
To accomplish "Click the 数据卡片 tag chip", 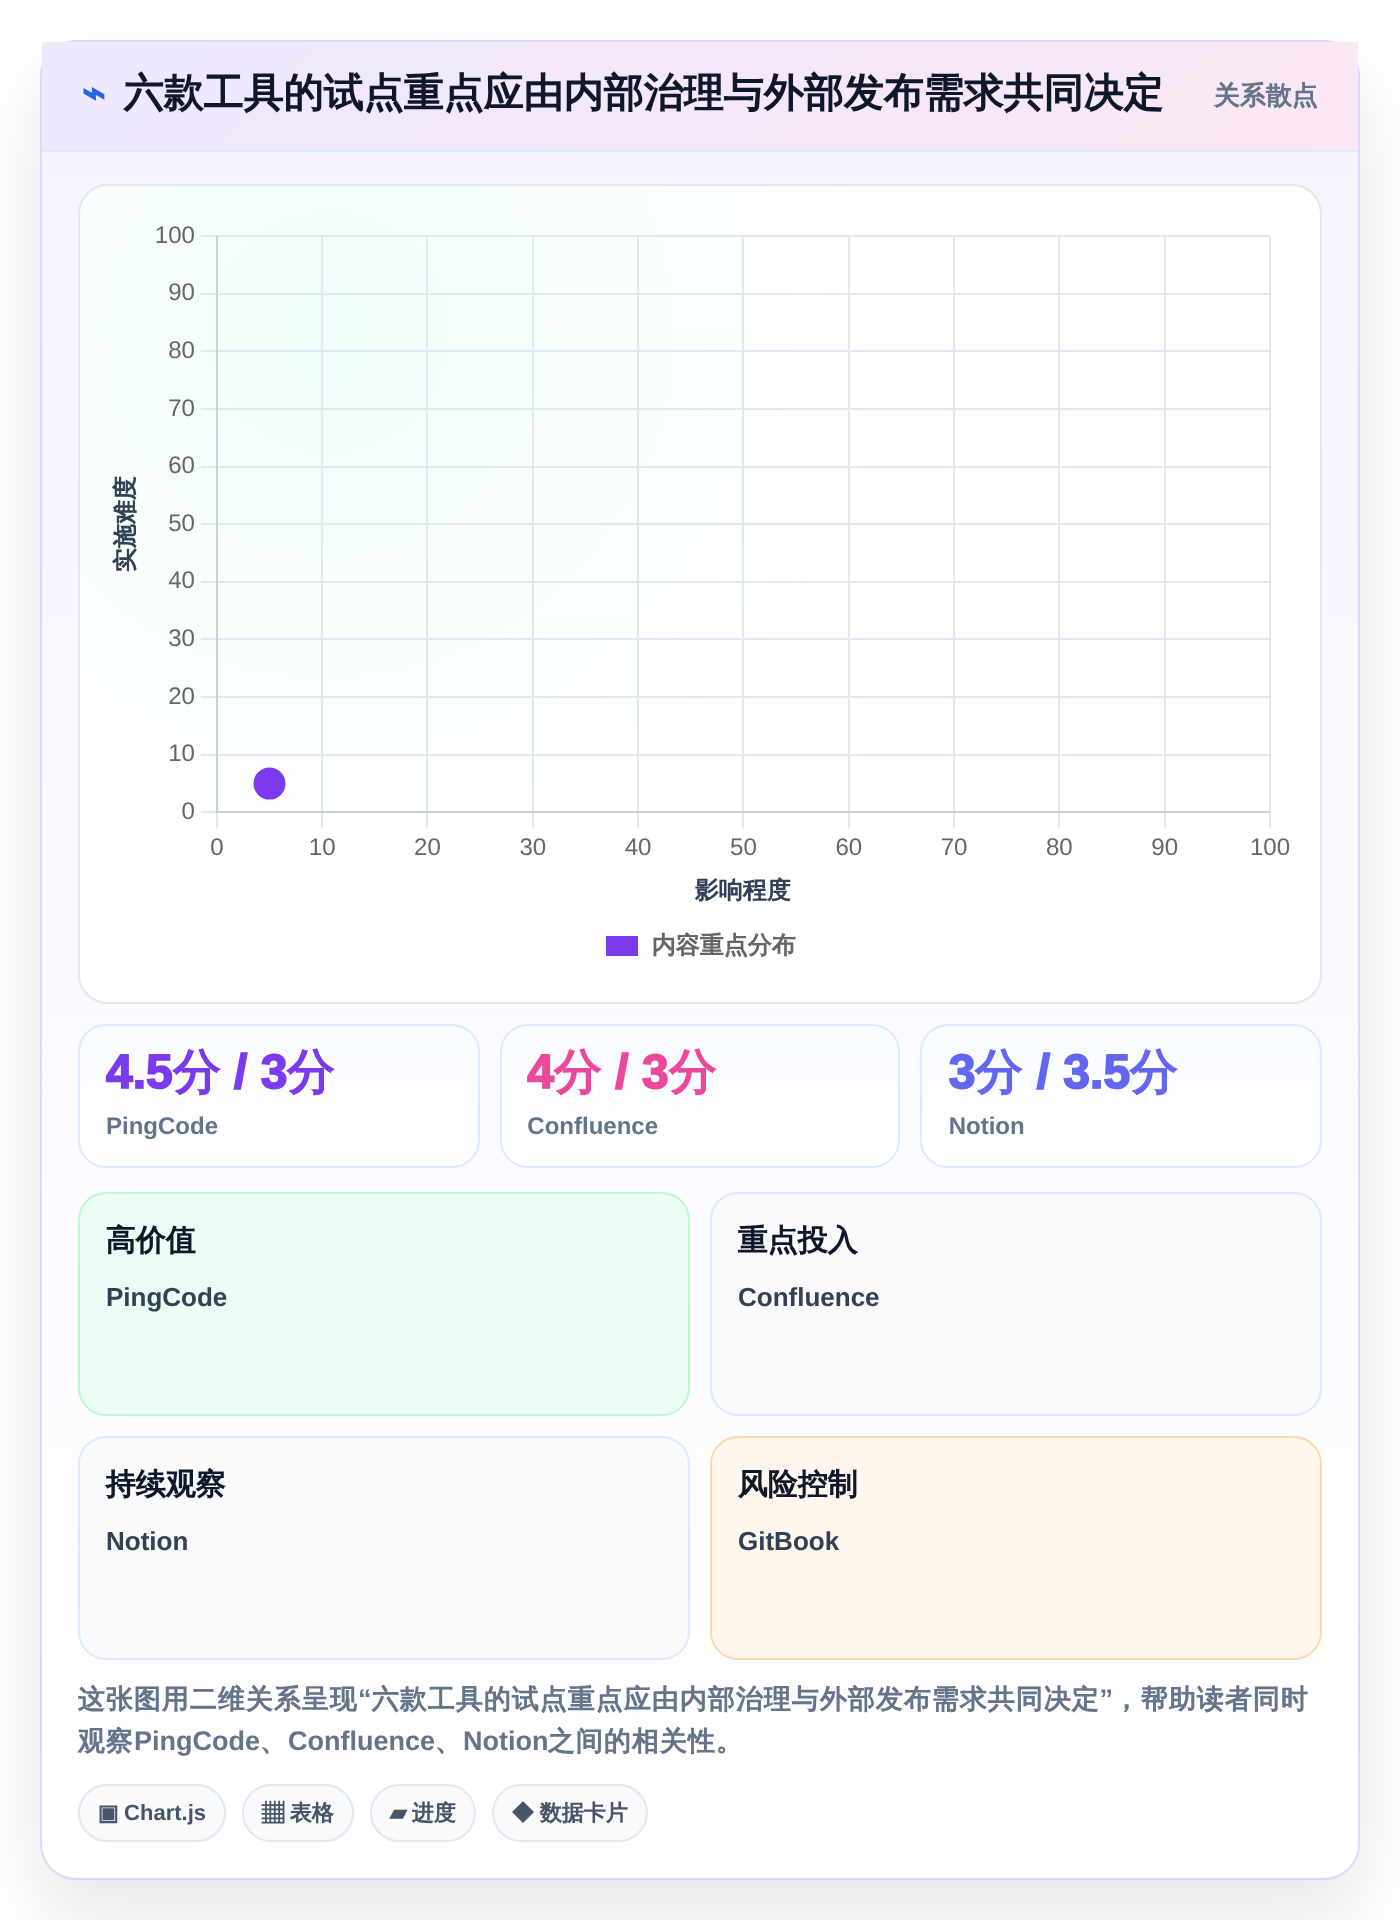I will pos(570,1813).
